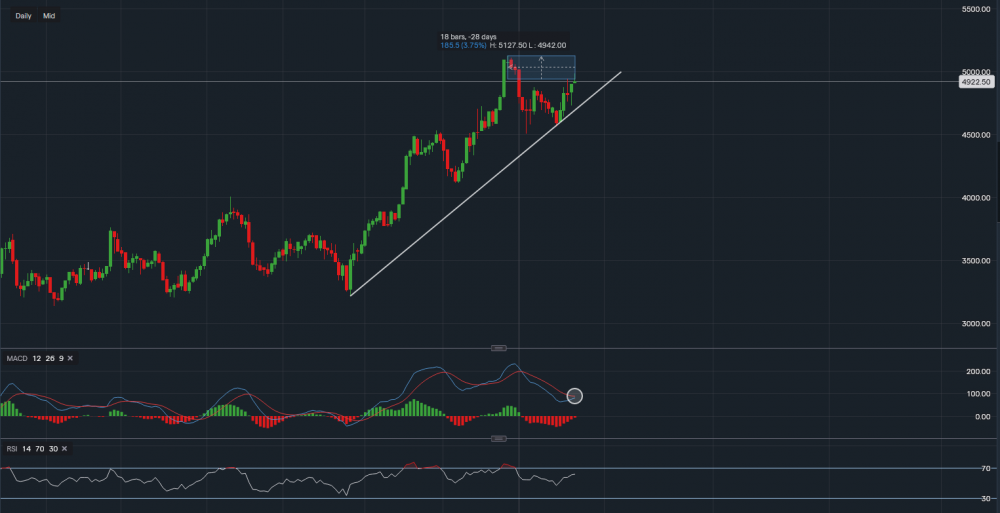Click the white circle marker on MACD crossover
Image resolution: width=1000 pixels, height=513 pixels.
[574, 396]
